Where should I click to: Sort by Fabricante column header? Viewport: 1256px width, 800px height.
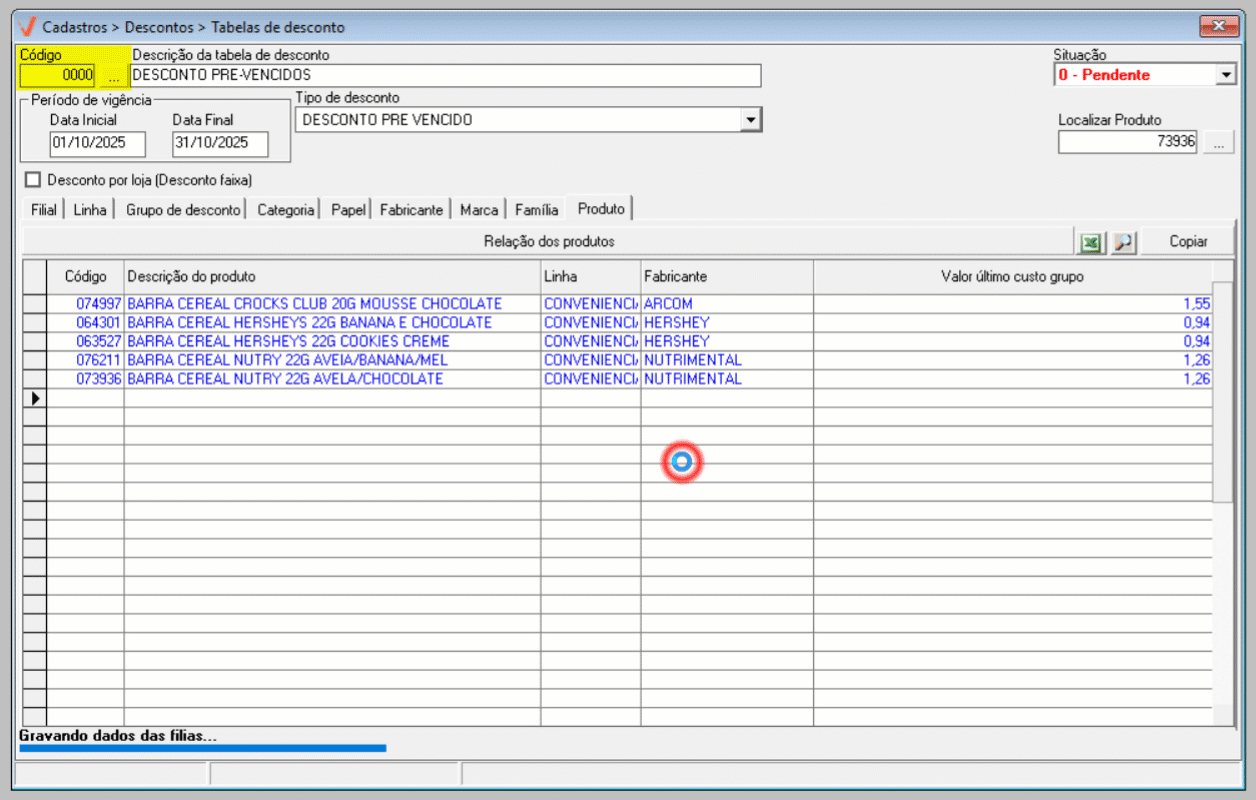coord(726,276)
